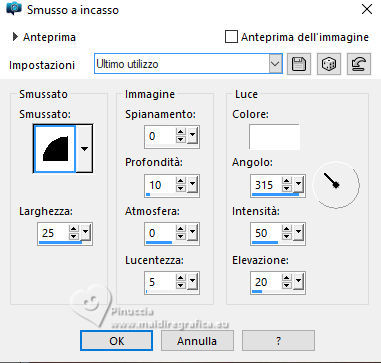Increase Larghezza value with up arrow
Screen dimensions: 381x363
[x=74, y=229]
